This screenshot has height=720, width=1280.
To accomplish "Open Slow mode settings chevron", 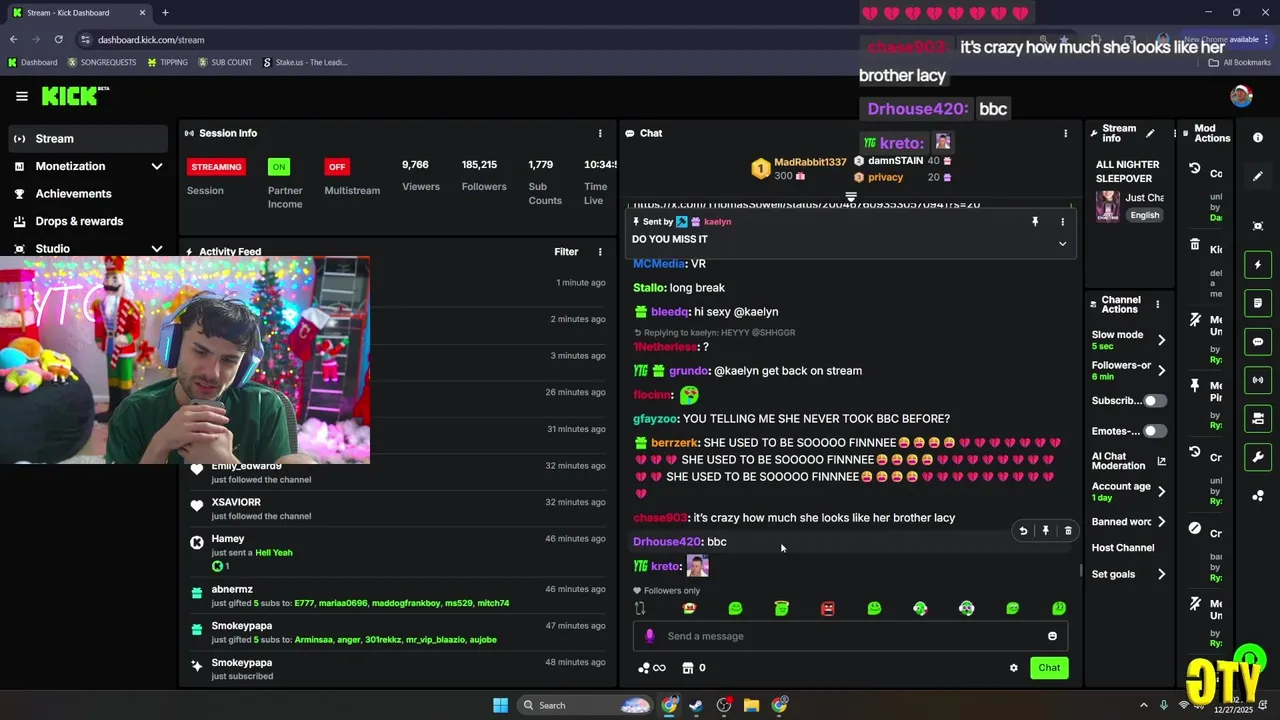I will click(x=1161, y=340).
